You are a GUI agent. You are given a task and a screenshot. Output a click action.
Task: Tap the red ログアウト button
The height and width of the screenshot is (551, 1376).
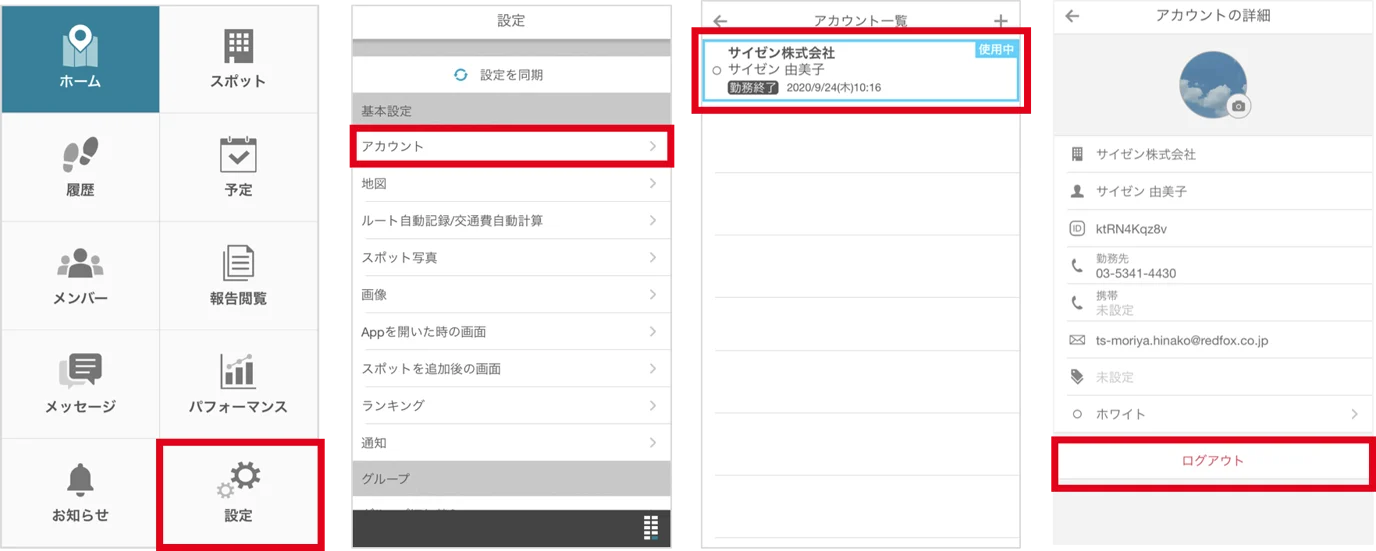click(1213, 461)
